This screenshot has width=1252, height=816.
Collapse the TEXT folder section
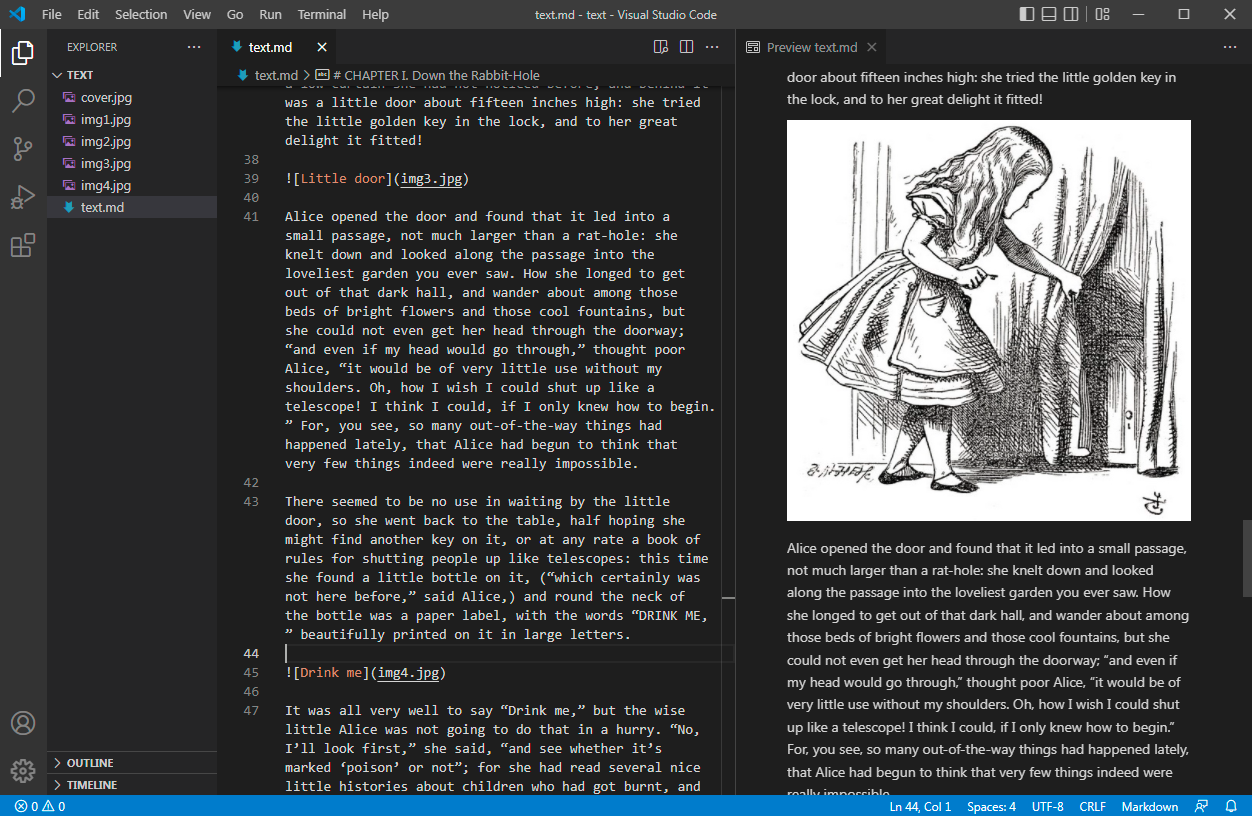[132, 75]
